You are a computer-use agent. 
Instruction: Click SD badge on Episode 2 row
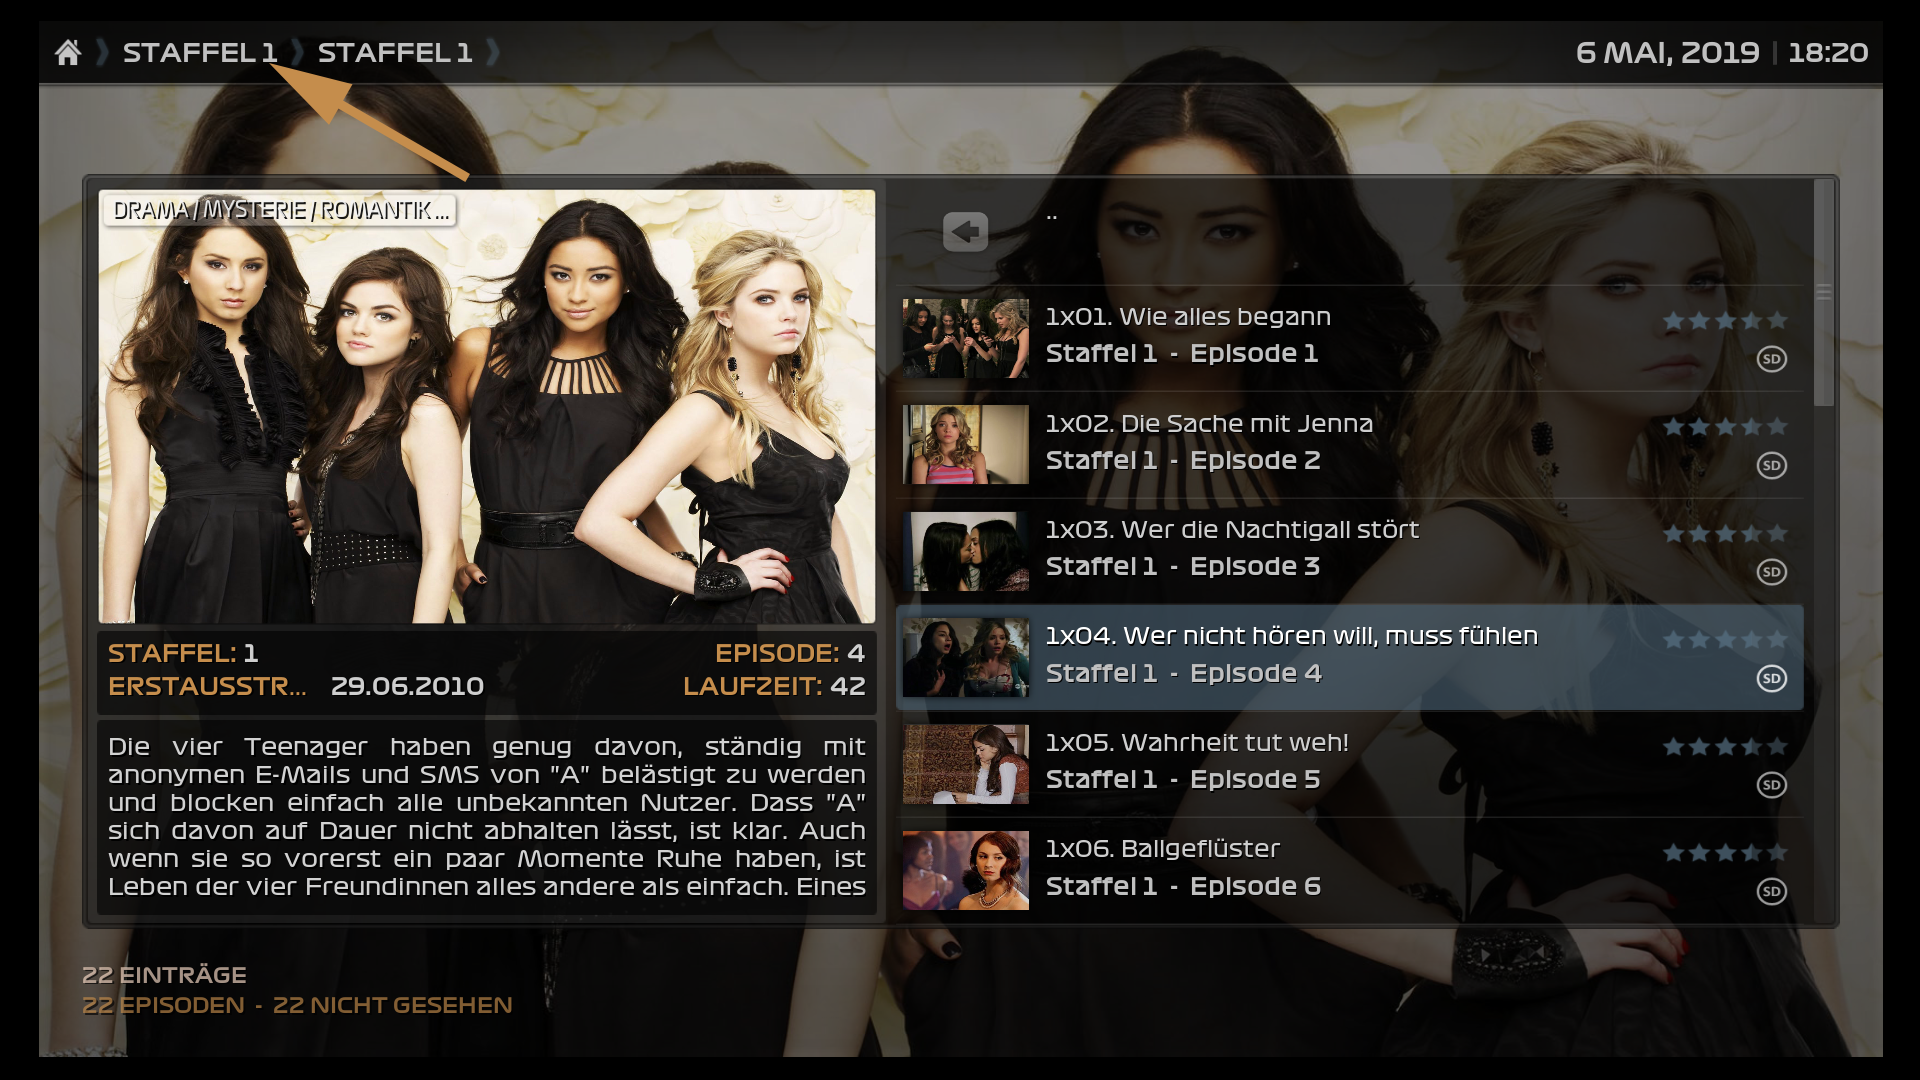click(1772, 465)
